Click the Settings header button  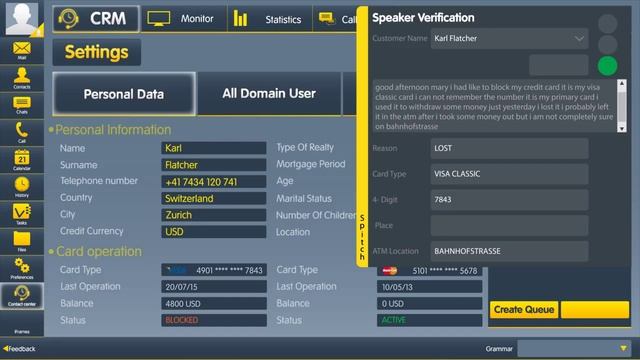point(97,52)
